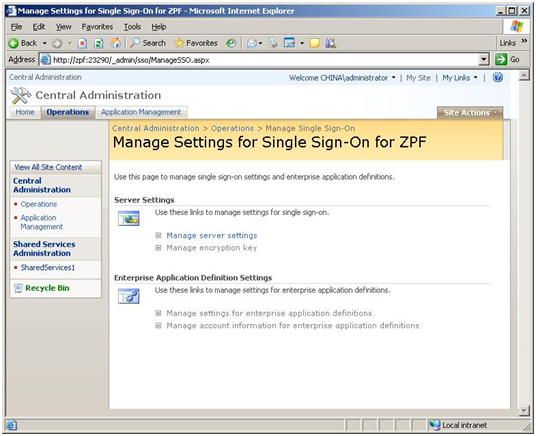Click the Go button beside the address bar
Image resolution: width=536 pixels, height=436 pixels.
click(507, 60)
